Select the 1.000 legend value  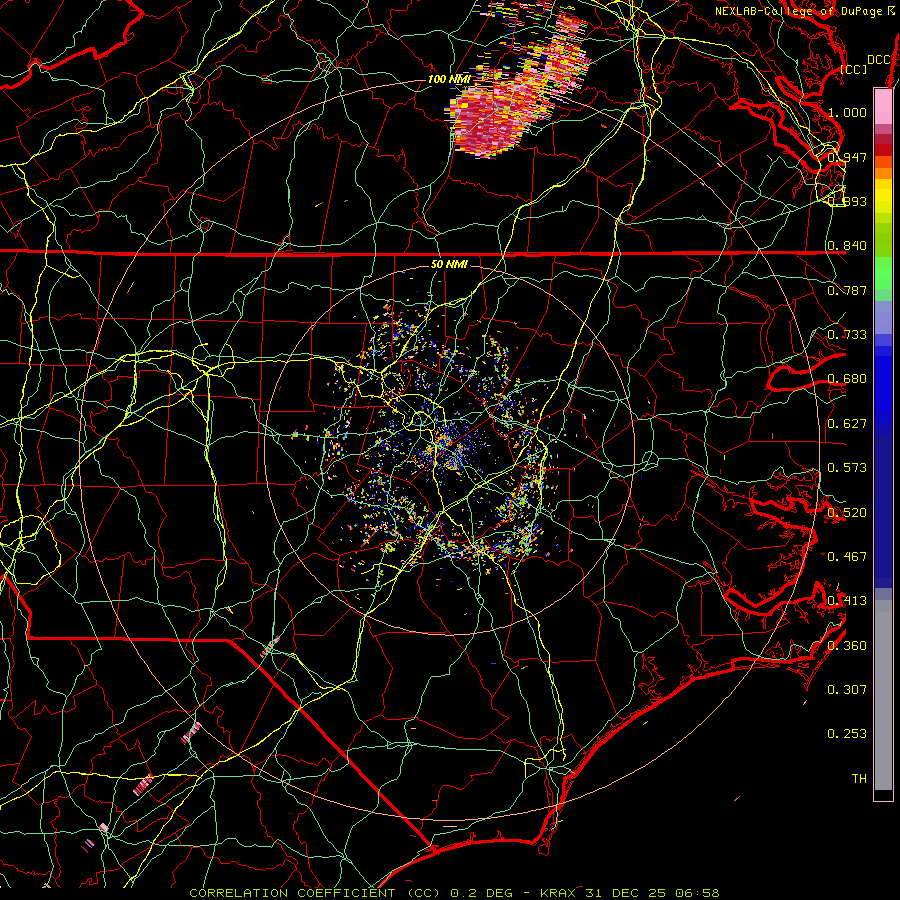point(847,112)
